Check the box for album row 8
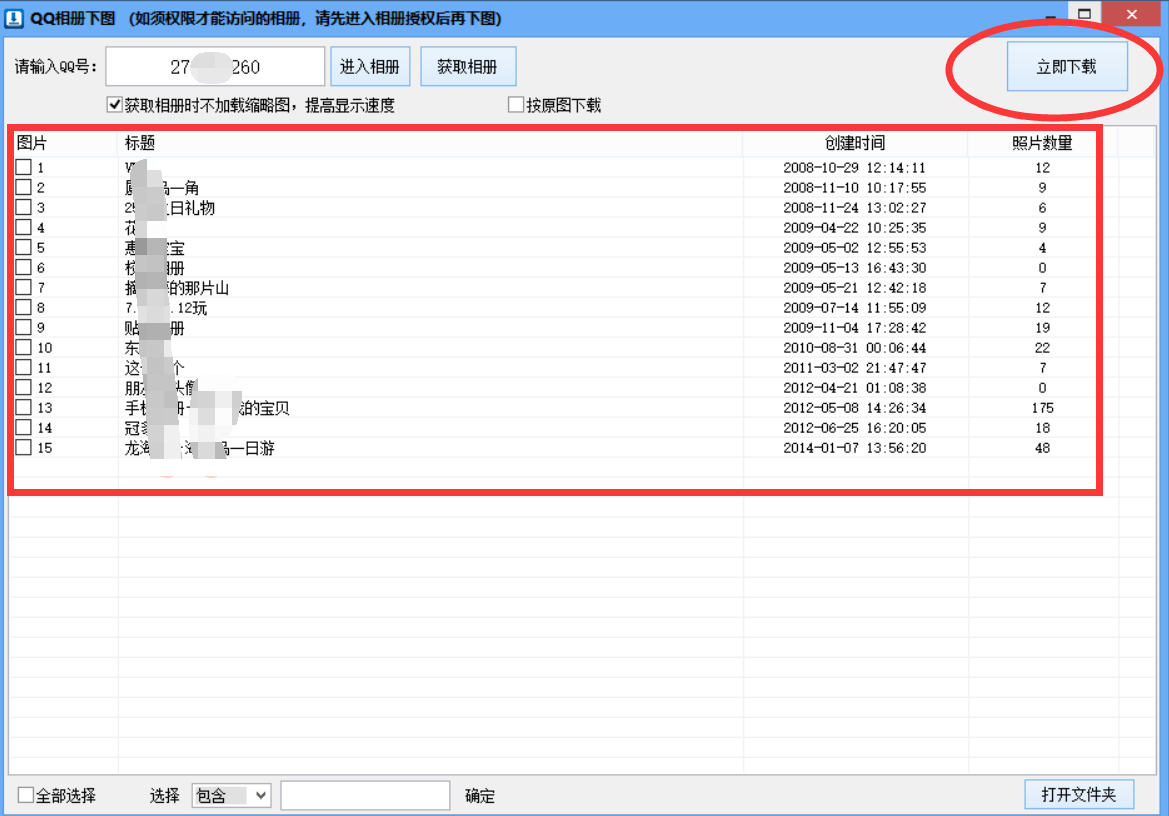 tap(24, 307)
